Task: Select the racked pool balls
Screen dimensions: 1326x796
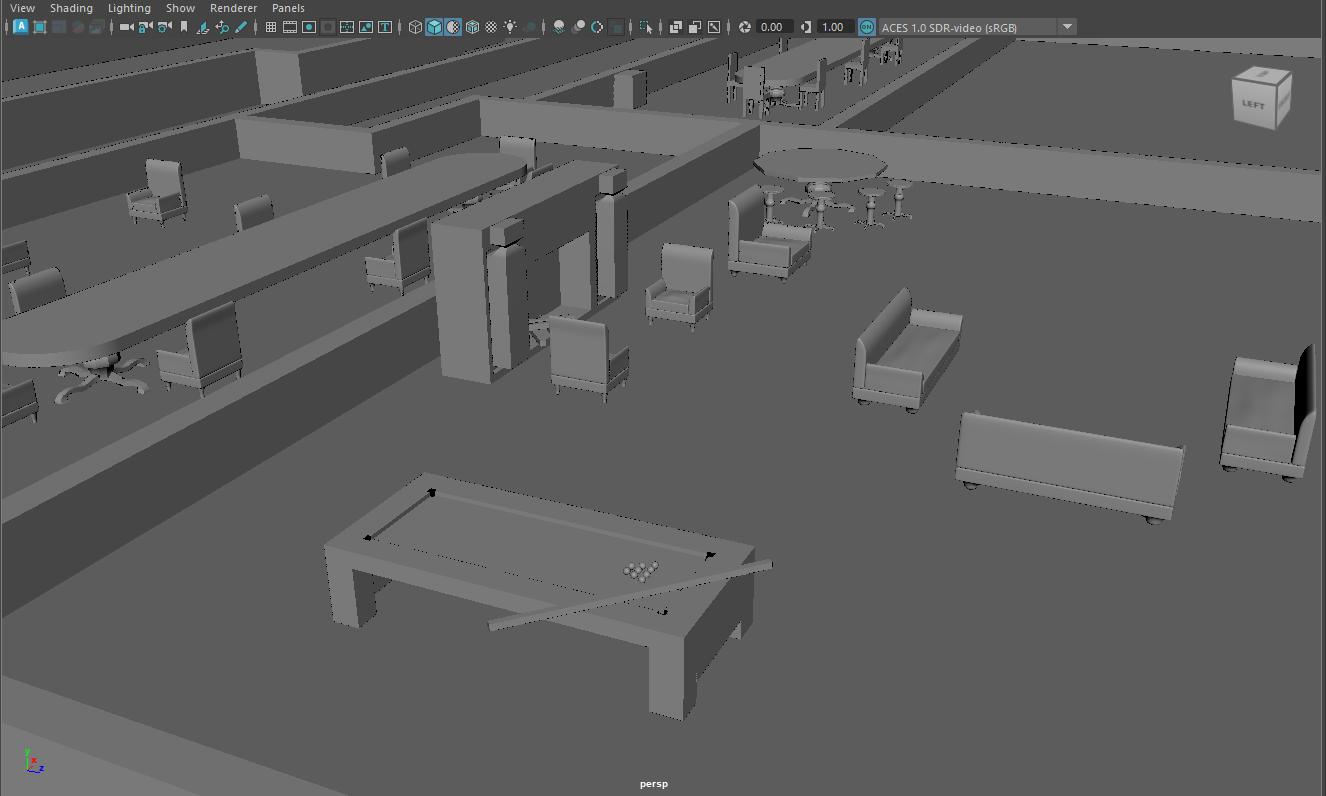Action: 641,570
